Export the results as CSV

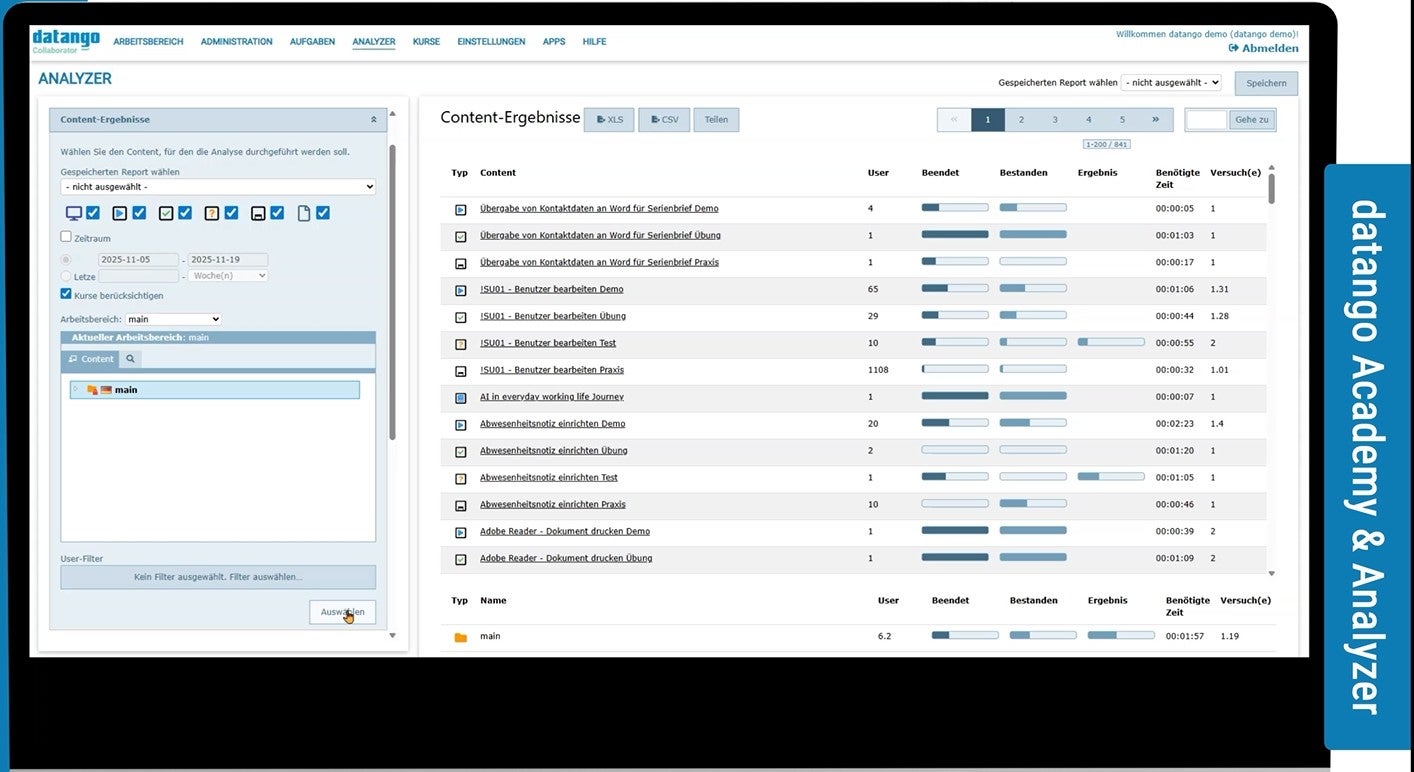pos(664,120)
